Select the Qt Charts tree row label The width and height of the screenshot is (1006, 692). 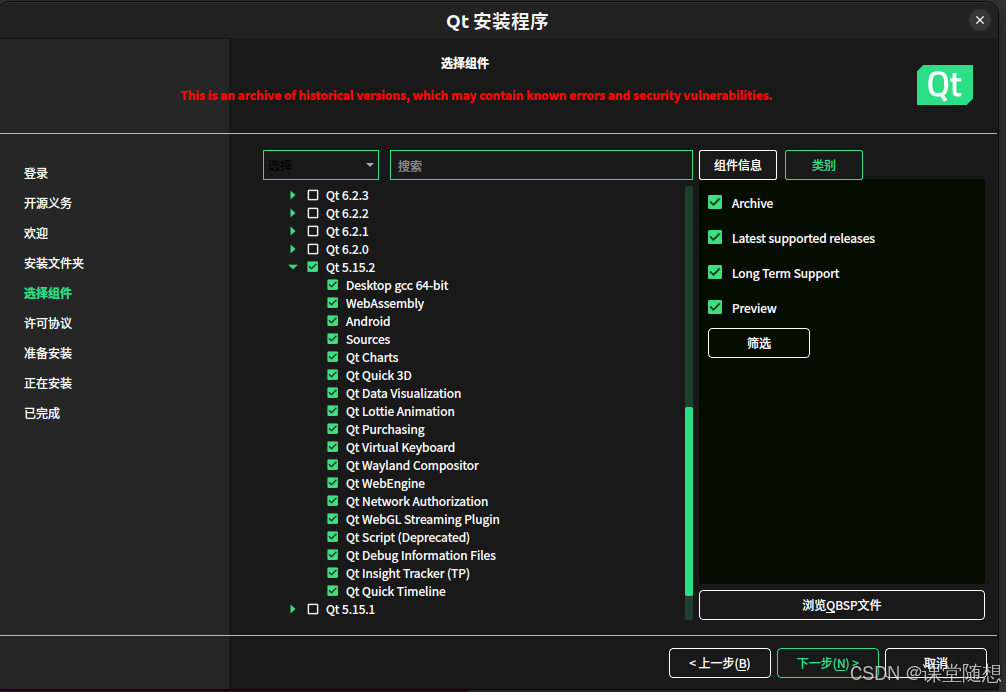tap(372, 357)
